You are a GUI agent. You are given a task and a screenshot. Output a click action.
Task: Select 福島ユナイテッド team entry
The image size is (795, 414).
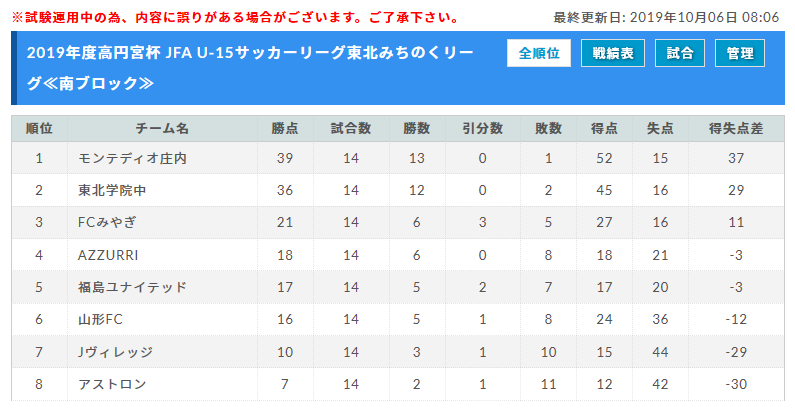pyautogui.click(x=132, y=287)
